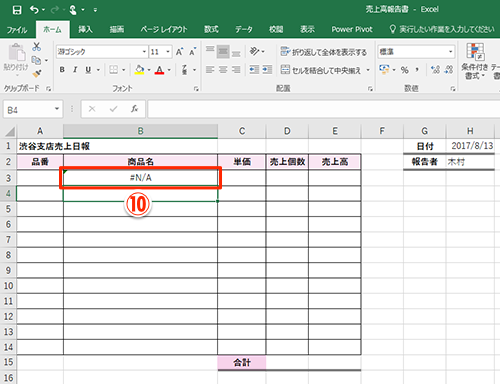Apply the red font color A
The height and width of the screenshot is (384, 500).
[x=159, y=70]
